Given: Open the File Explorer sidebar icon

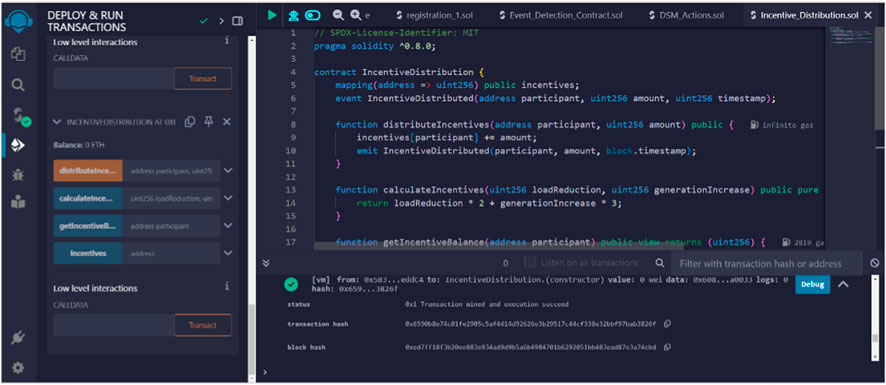Looking at the screenshot, I should pos(18,54).
